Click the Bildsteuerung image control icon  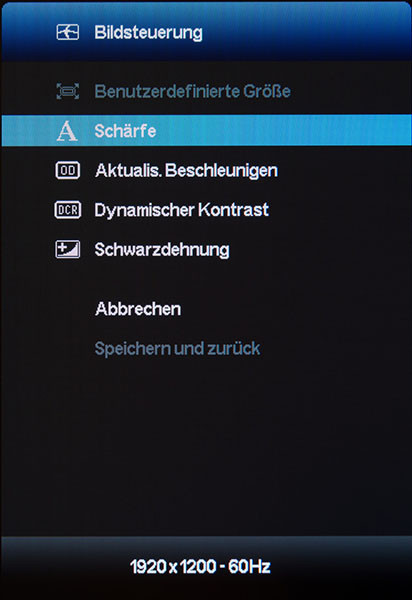coord(68,32)
